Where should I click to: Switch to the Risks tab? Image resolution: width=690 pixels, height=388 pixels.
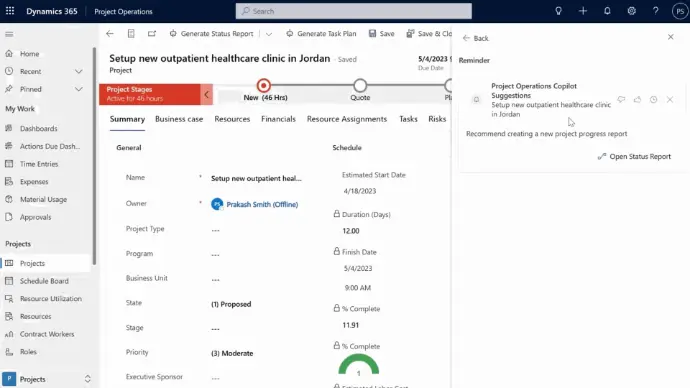(437, 119)
